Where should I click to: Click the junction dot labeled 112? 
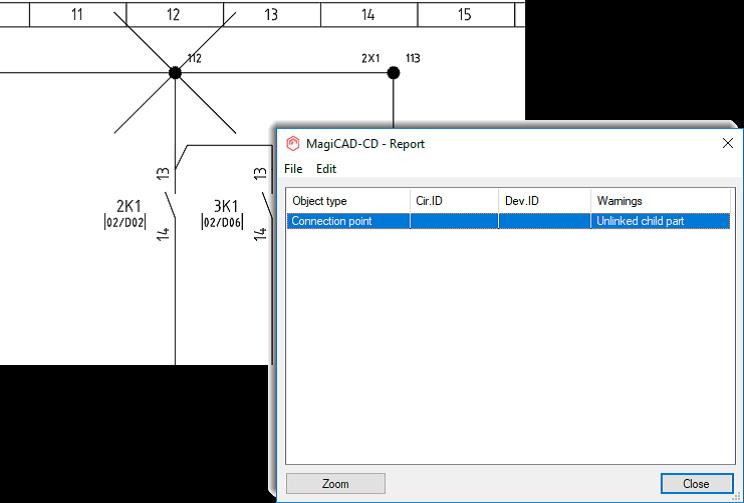click(x=175, y=73)
